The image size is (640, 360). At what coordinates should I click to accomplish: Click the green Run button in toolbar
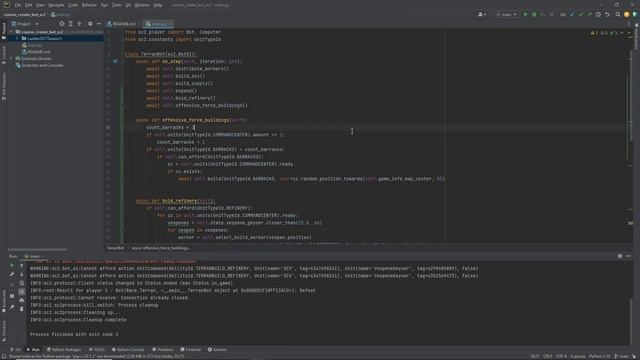click(525, 14)
